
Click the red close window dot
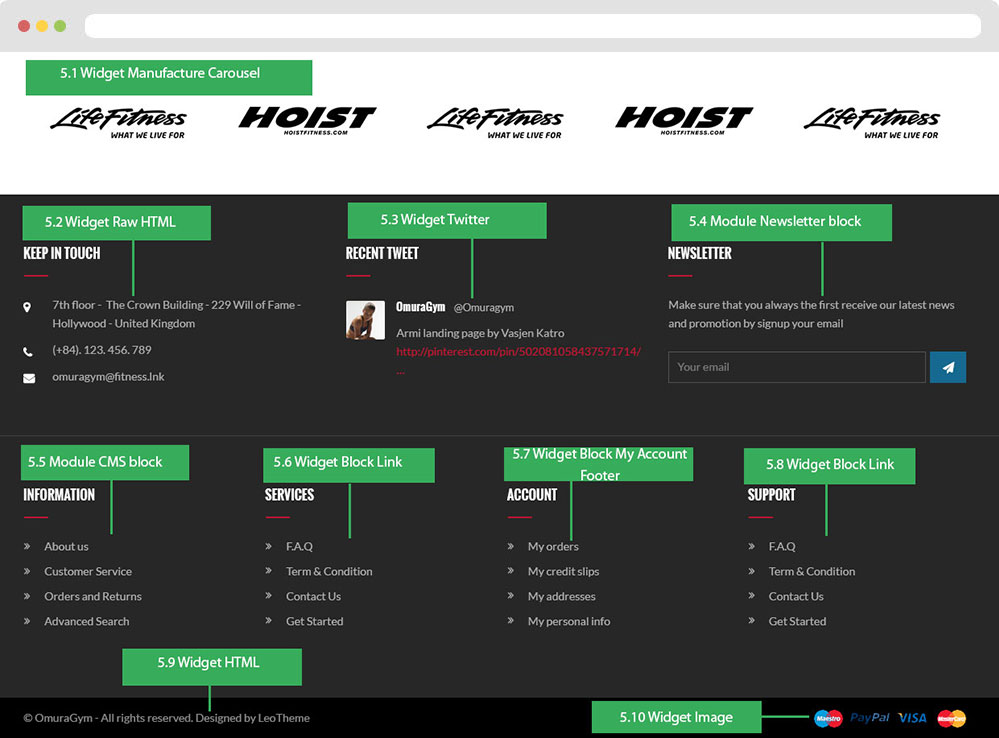[24, 26]
